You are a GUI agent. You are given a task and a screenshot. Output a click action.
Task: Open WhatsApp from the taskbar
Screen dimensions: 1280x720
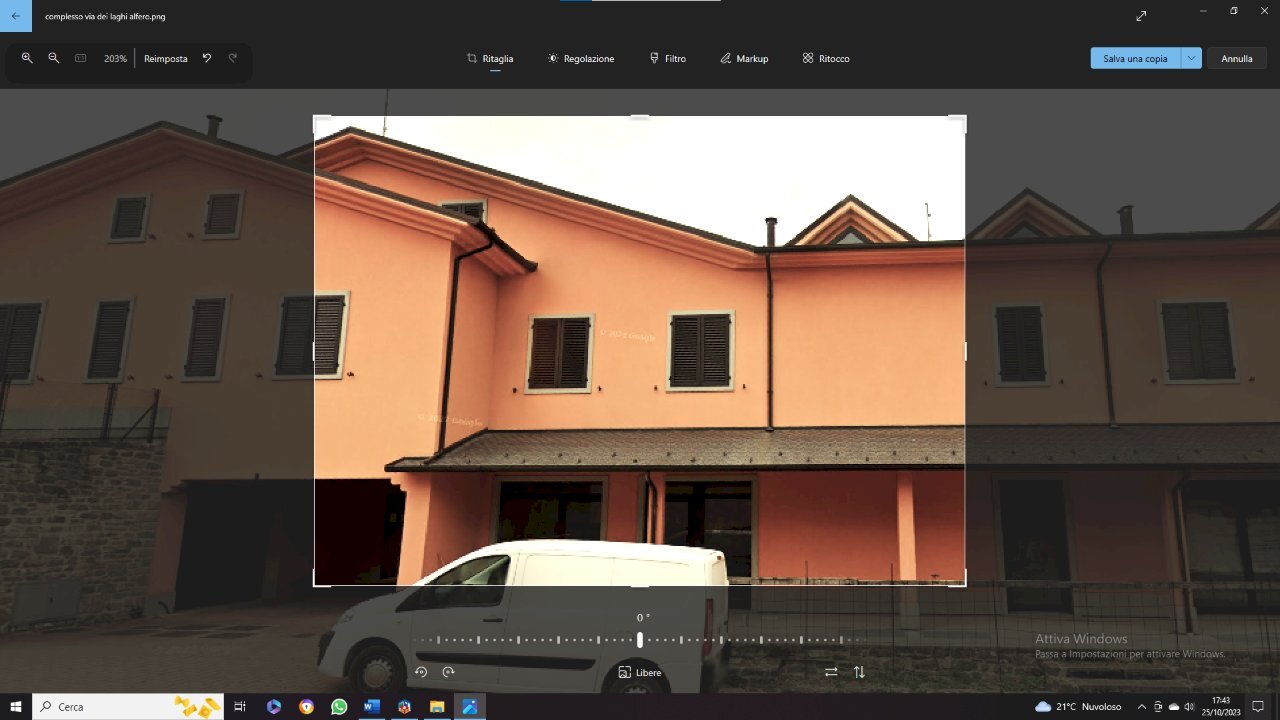[x=339, y=707]
